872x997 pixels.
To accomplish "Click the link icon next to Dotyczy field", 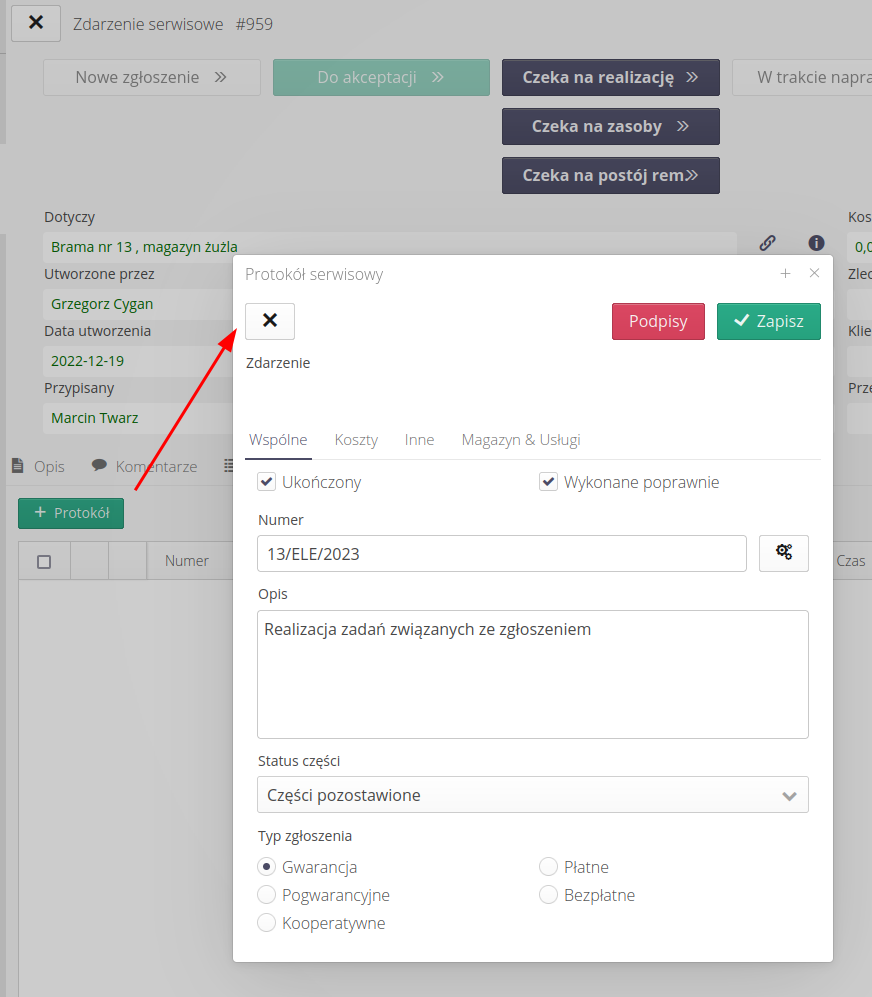I will [767, 243].
